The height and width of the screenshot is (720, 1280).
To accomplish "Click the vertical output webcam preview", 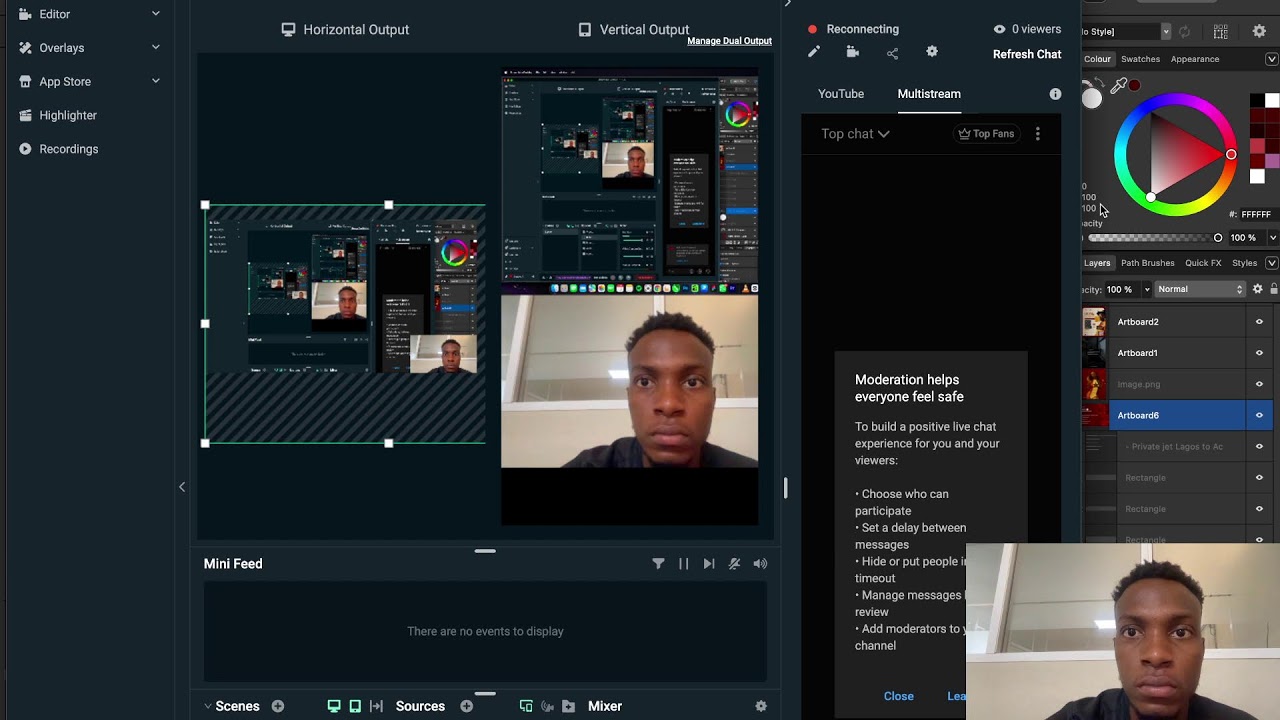I will [x=629, y=381].
